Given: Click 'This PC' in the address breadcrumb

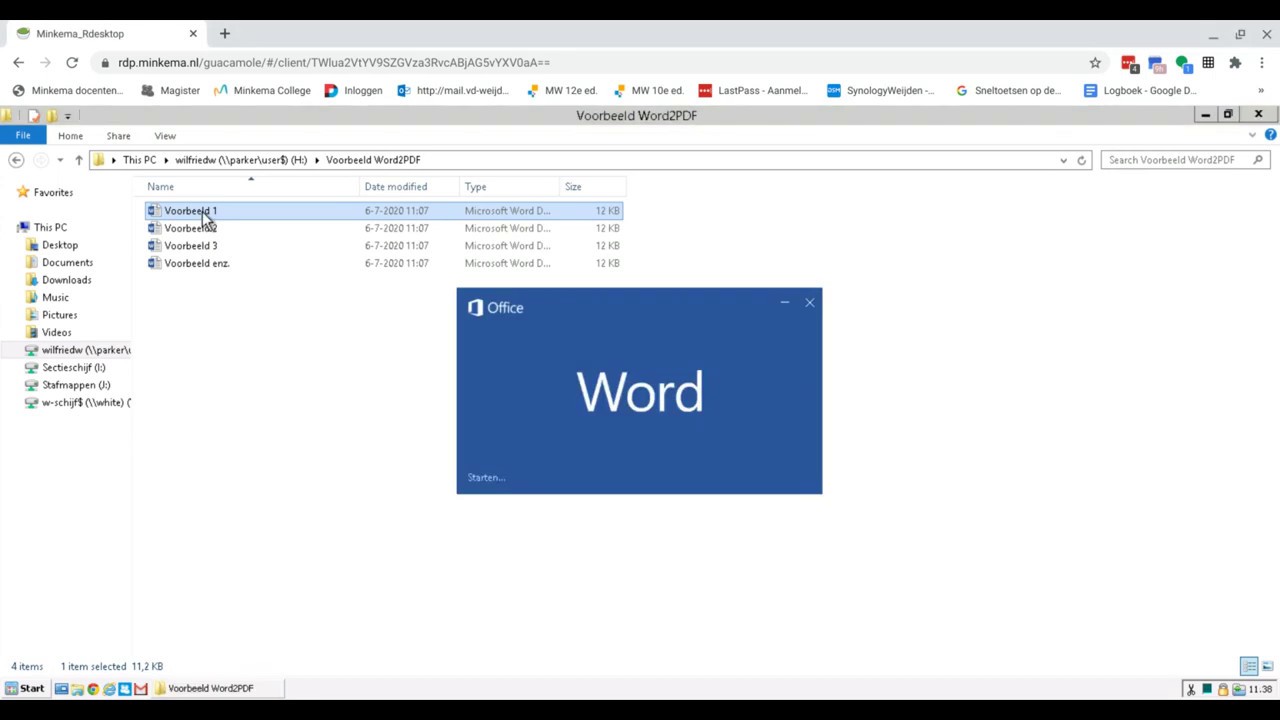Looking at the screenshot, I should (139, 160).
